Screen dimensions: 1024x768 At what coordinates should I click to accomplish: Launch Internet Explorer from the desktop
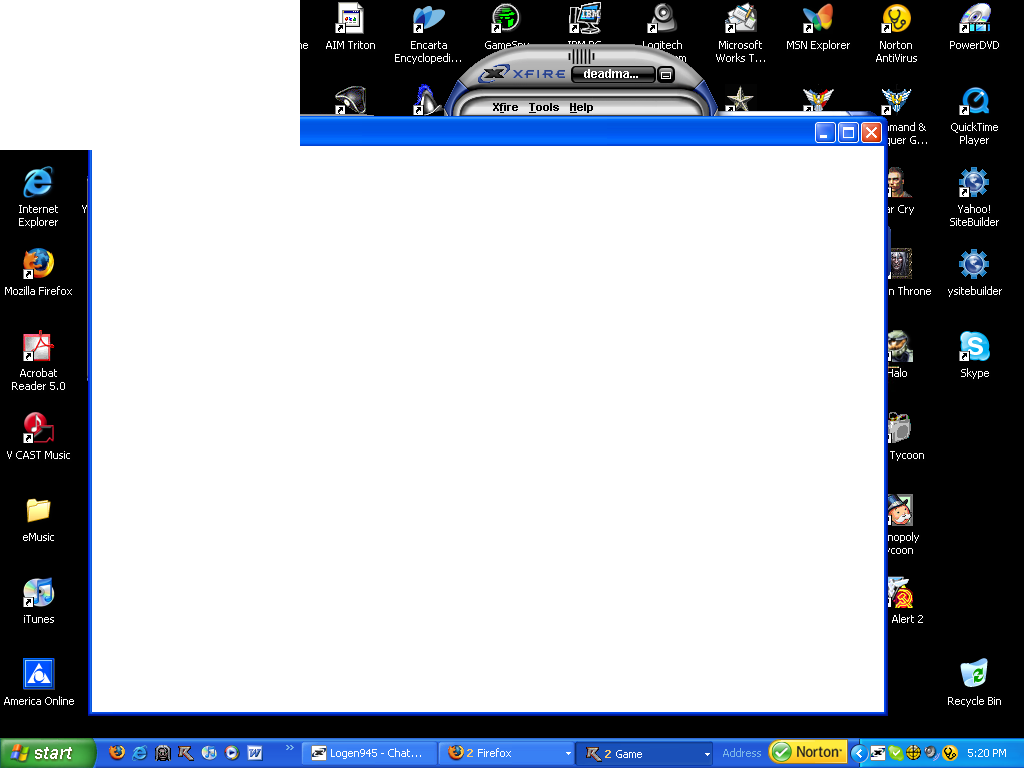38,184
